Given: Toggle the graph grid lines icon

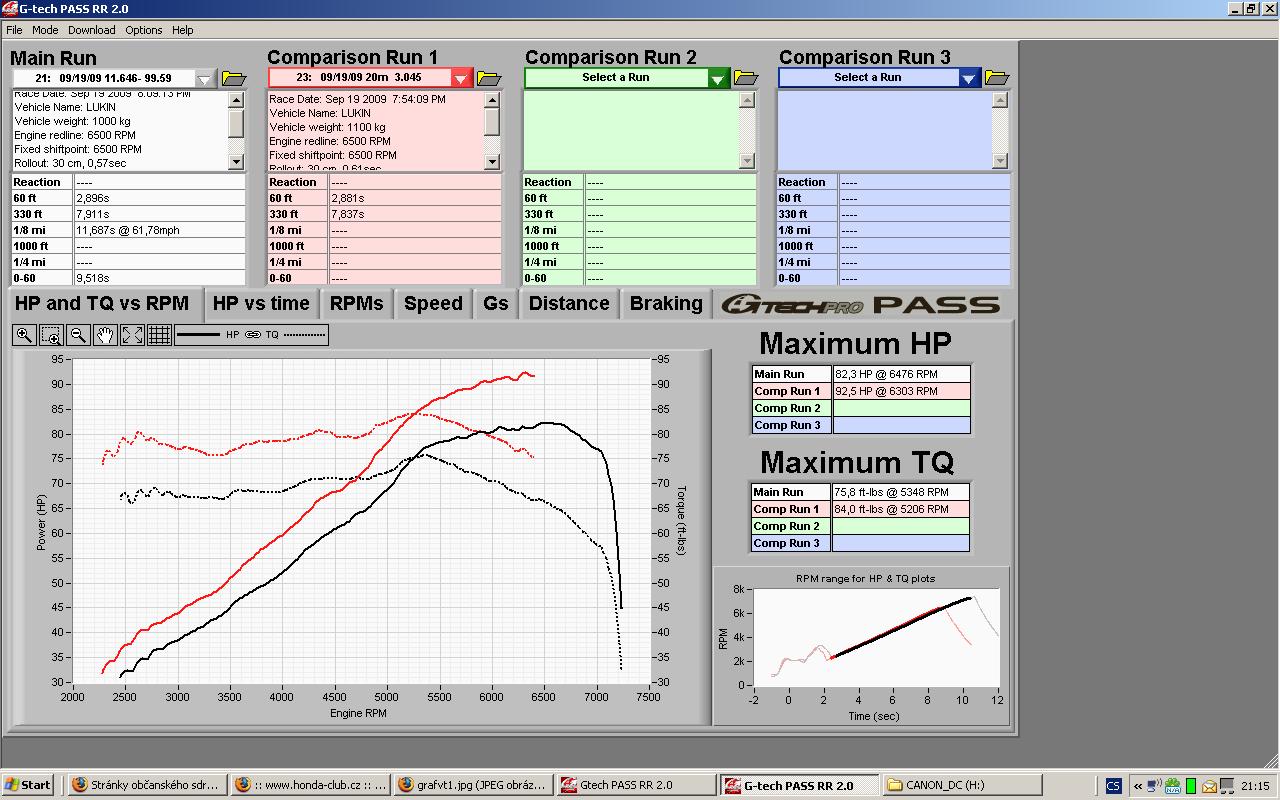Looking at the screenshot, I should 159,336.
